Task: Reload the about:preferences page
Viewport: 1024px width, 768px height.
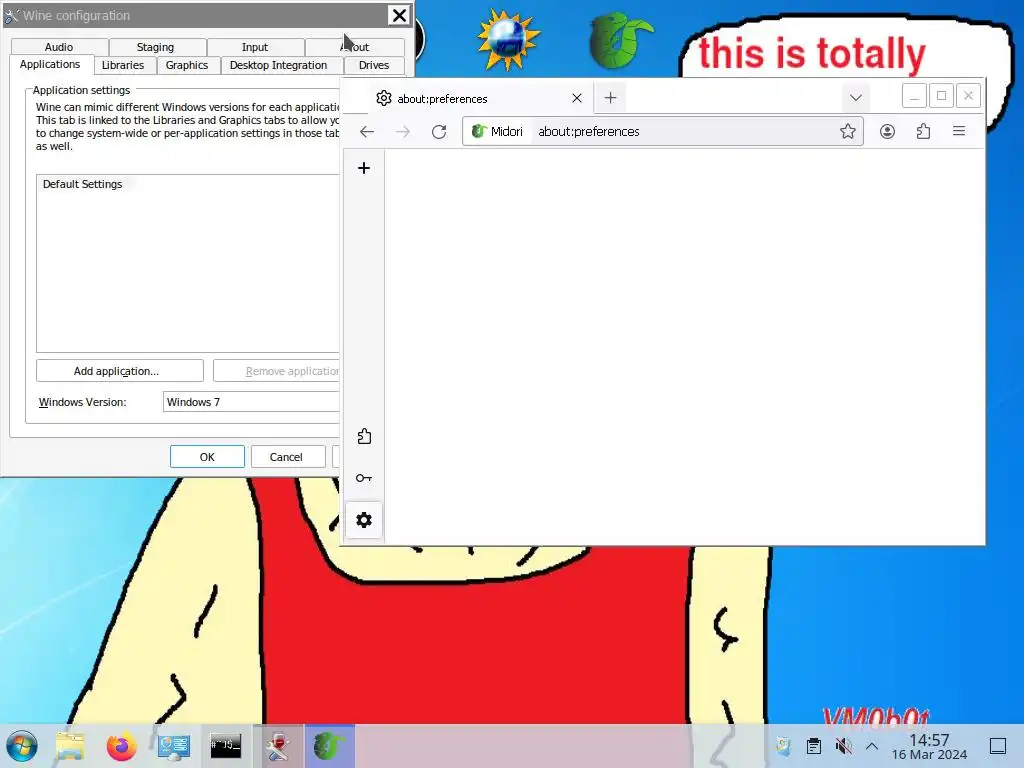Action: (x=439, y=132)
